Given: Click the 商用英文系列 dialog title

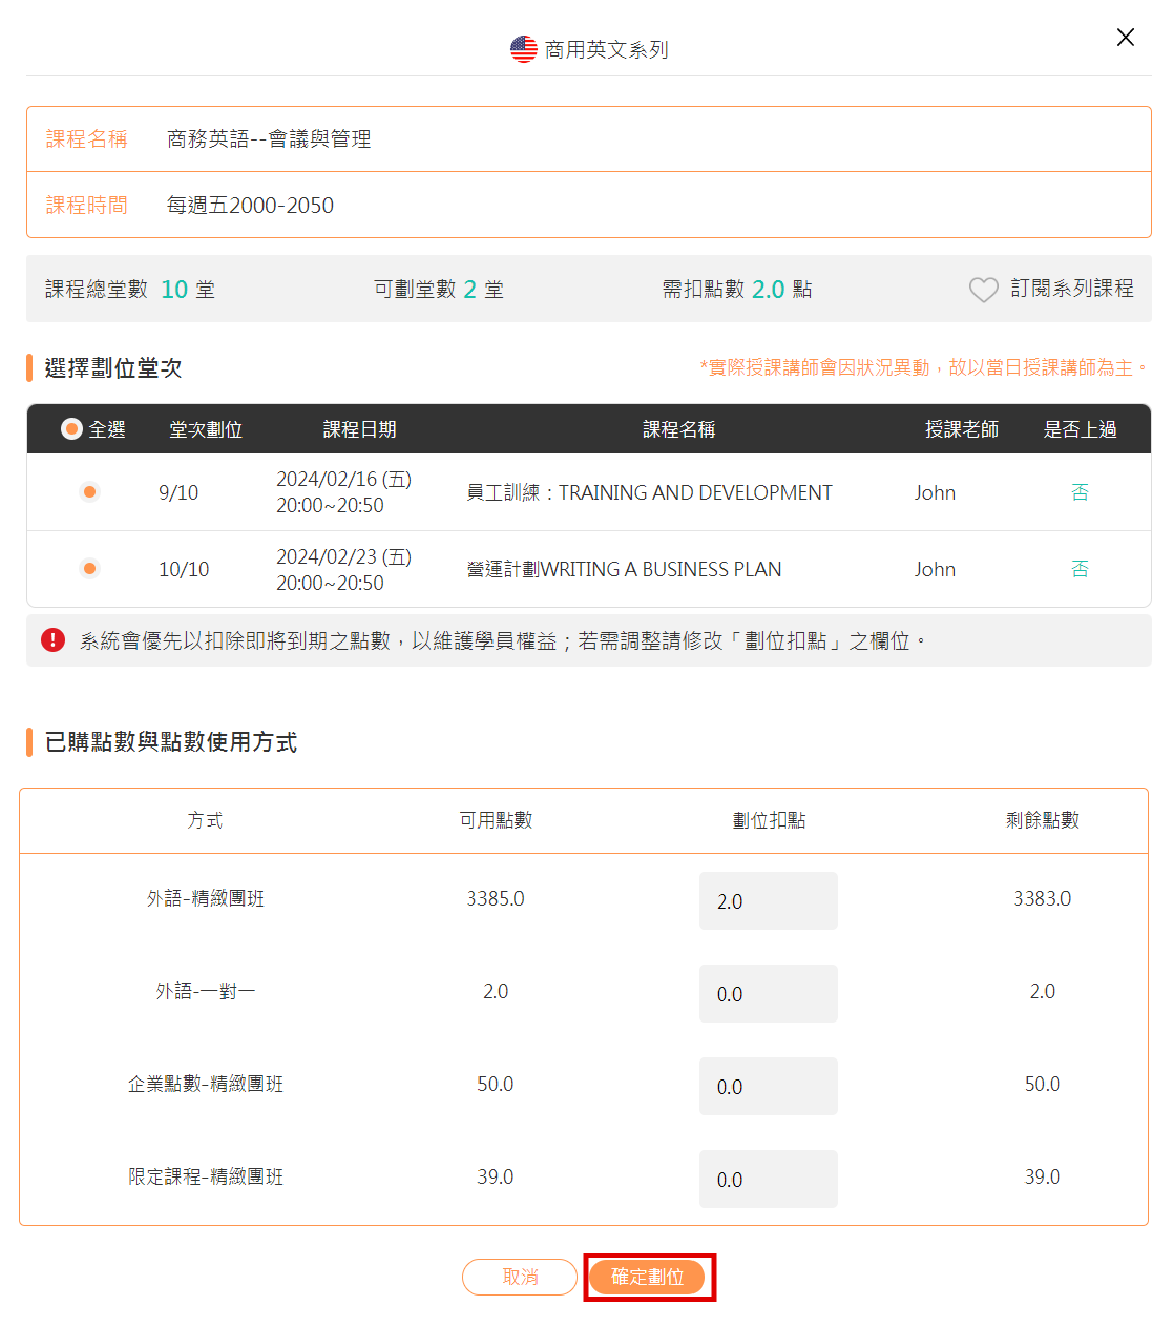Looking at the screenshot, I should click(606, 49).
